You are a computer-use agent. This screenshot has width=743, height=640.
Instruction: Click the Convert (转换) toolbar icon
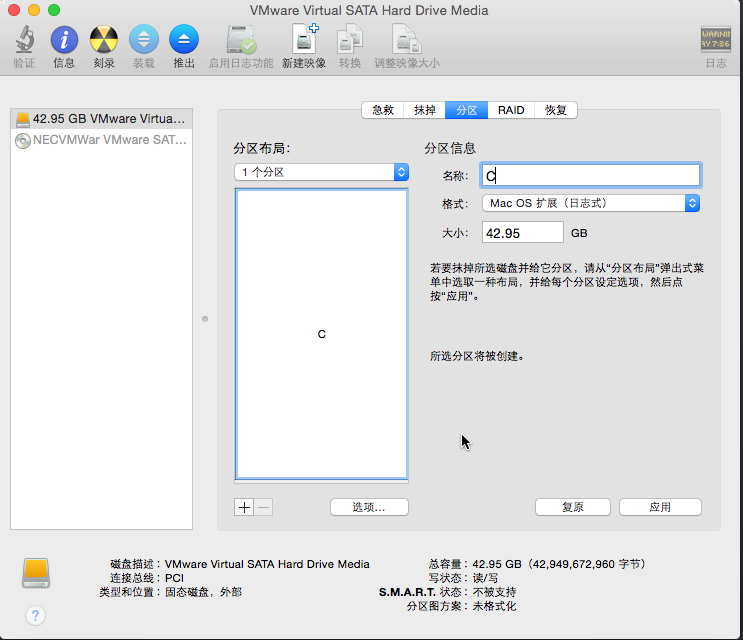tap(350, 39)
